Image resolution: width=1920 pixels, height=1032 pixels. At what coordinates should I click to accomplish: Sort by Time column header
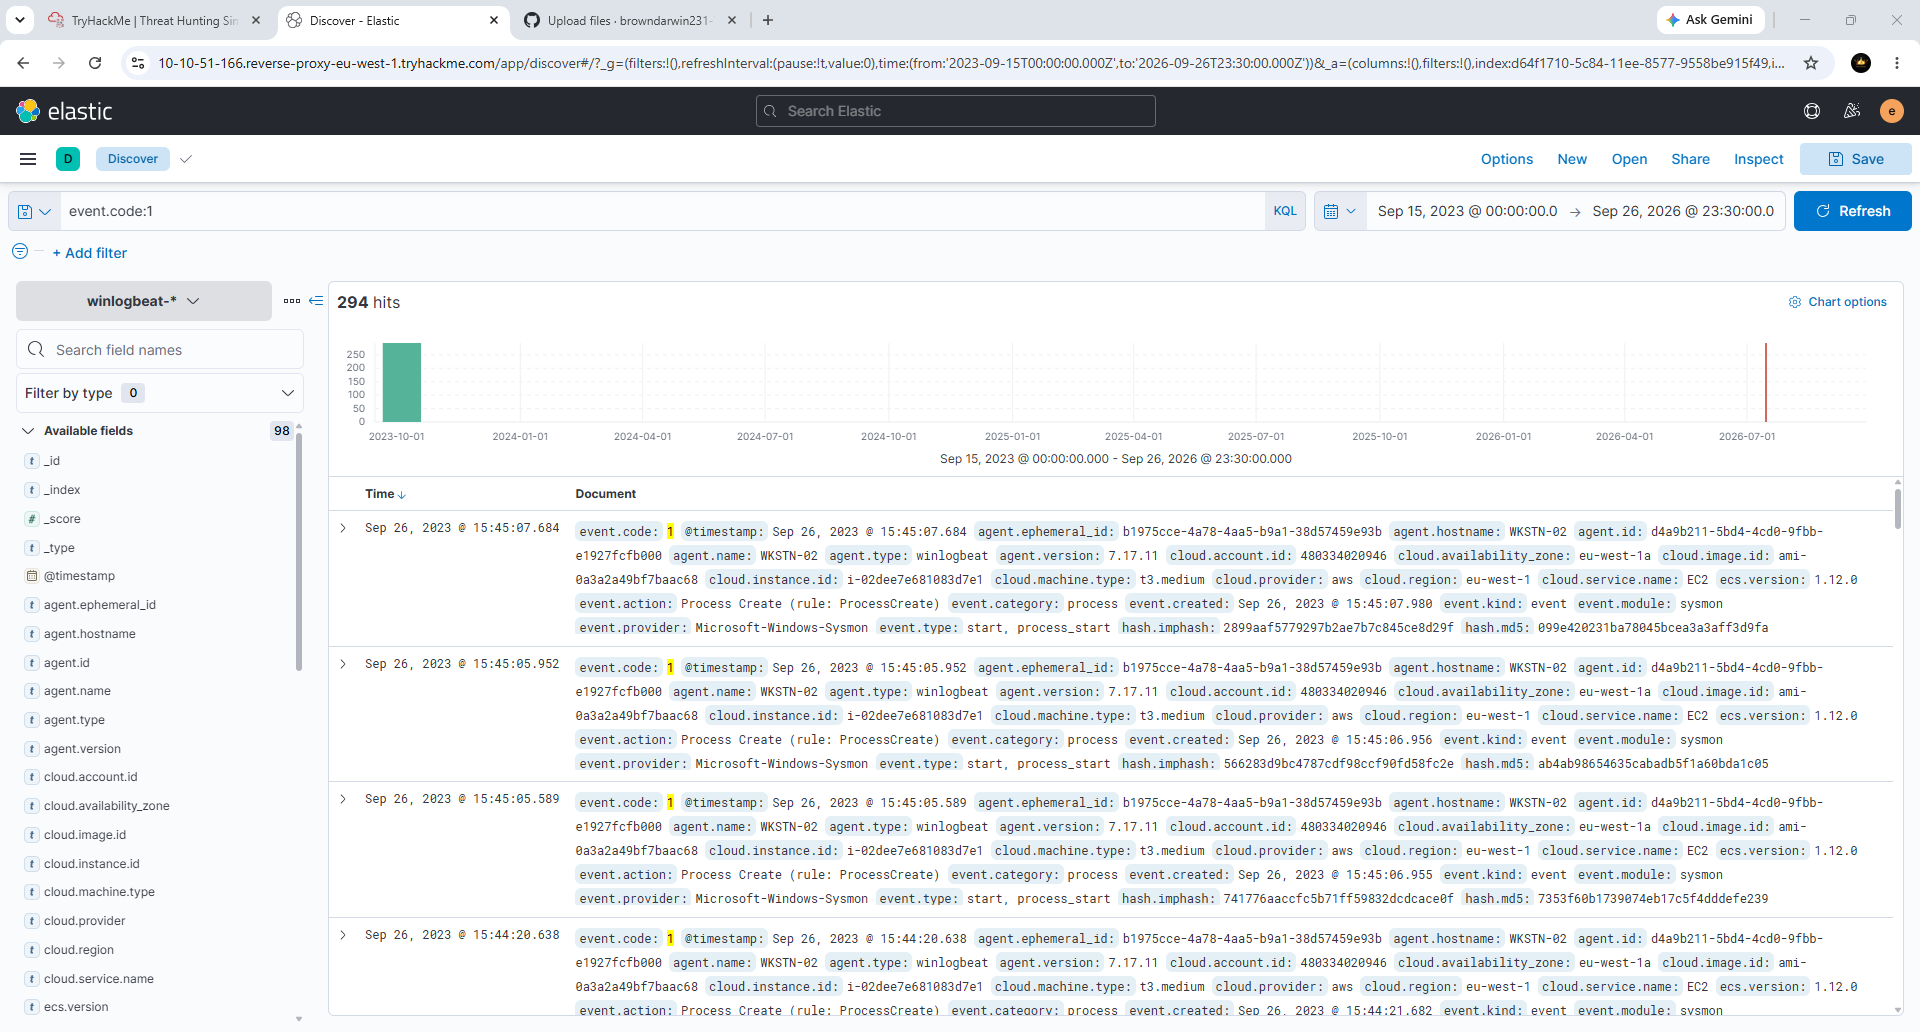tap(385, 494)
